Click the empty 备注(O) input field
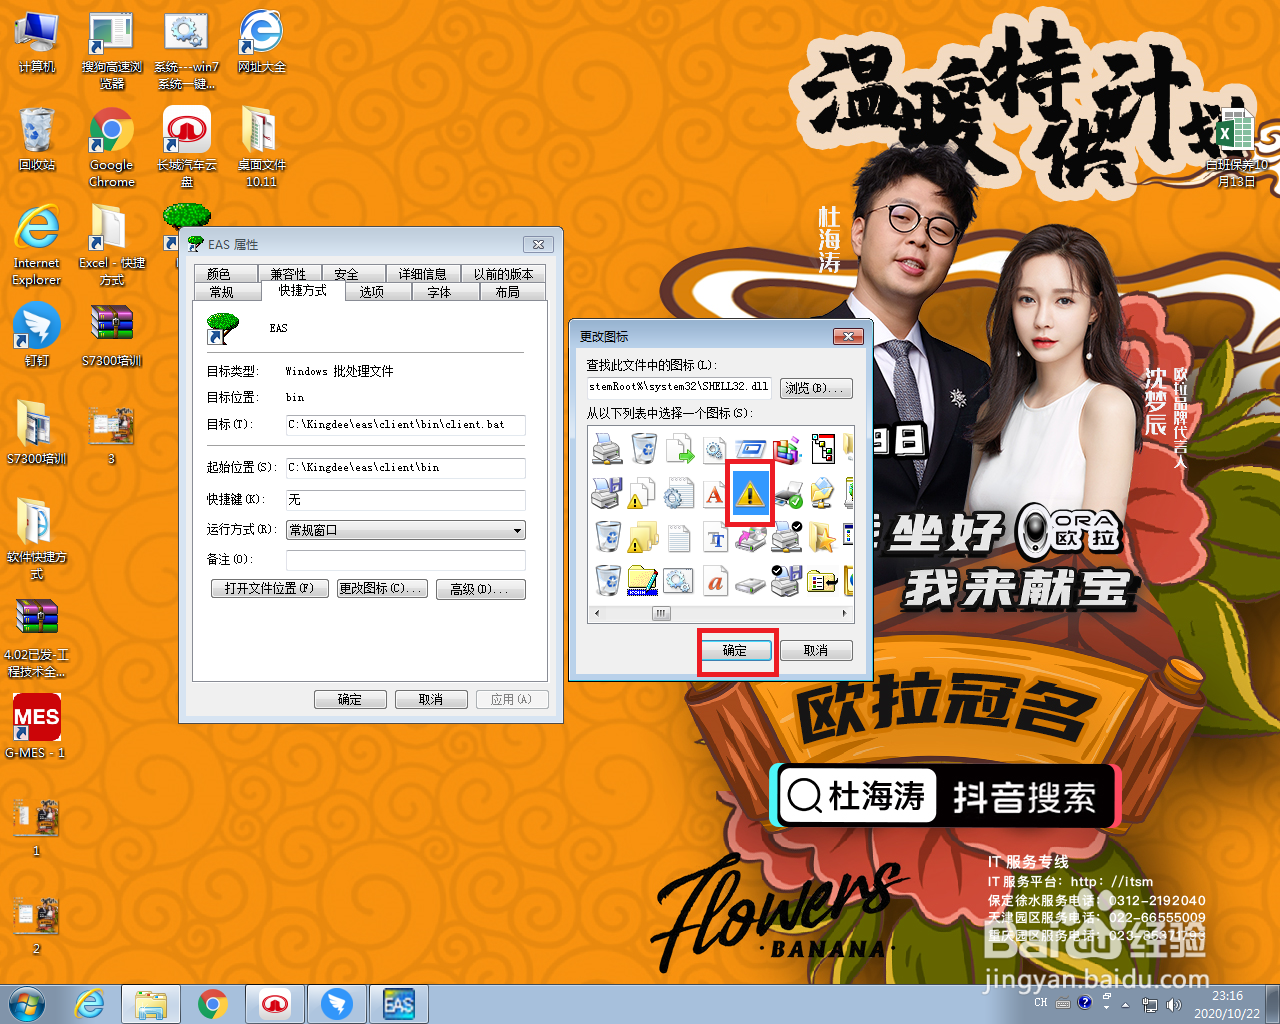This screenshot has height=1024, width=1280. pos(405,560)
